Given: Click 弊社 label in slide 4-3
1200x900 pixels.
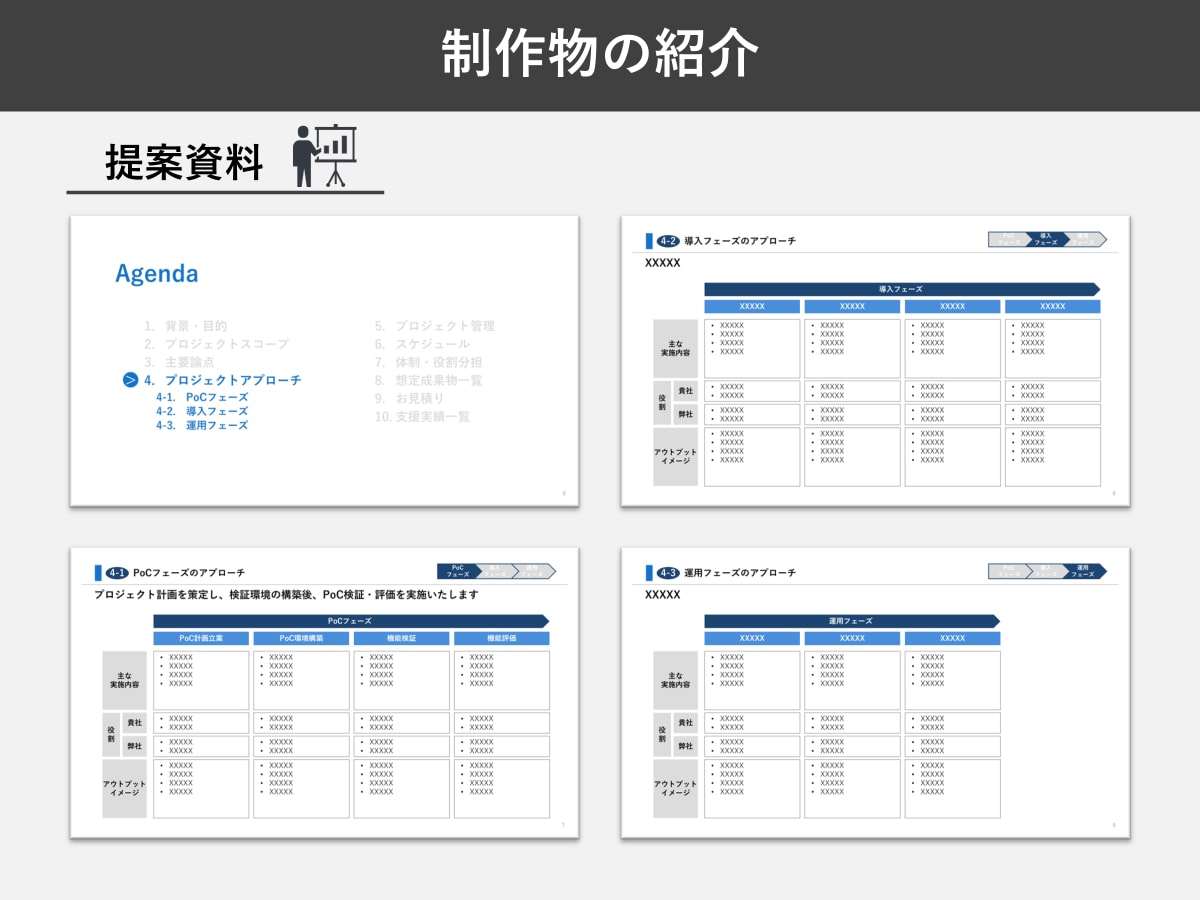Looking at the screenshot, I should [x=686, y=746].
